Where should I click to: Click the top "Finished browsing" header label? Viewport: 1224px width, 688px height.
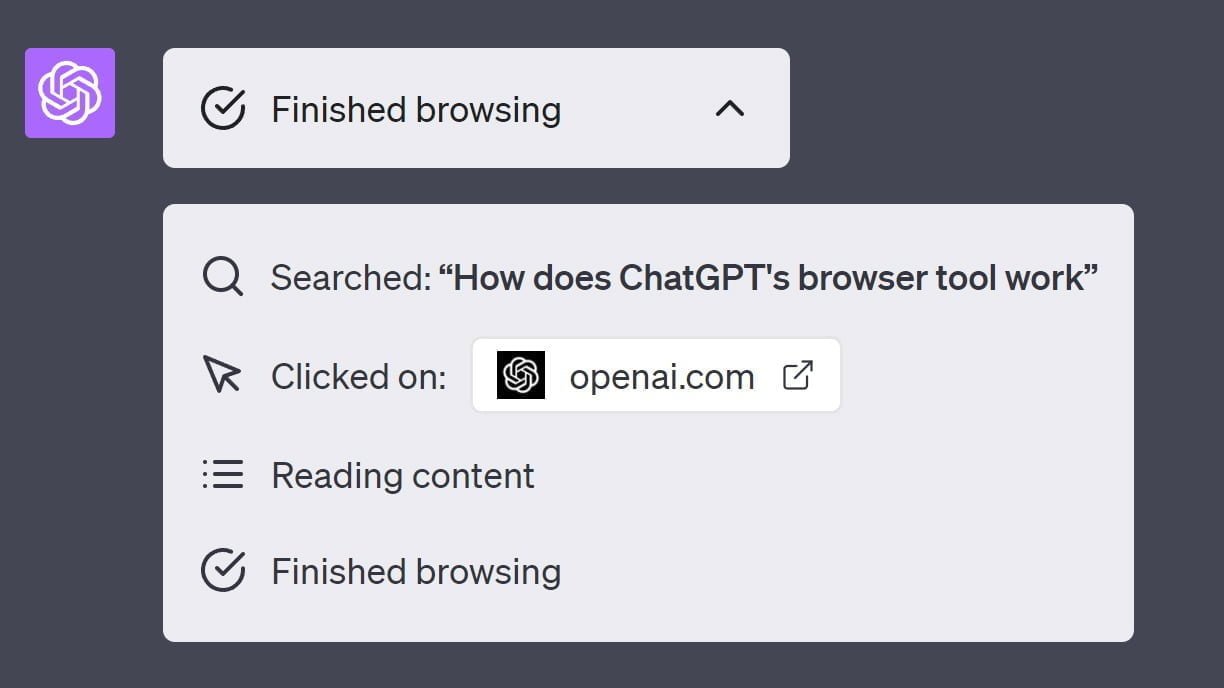[x=416, y=109]
